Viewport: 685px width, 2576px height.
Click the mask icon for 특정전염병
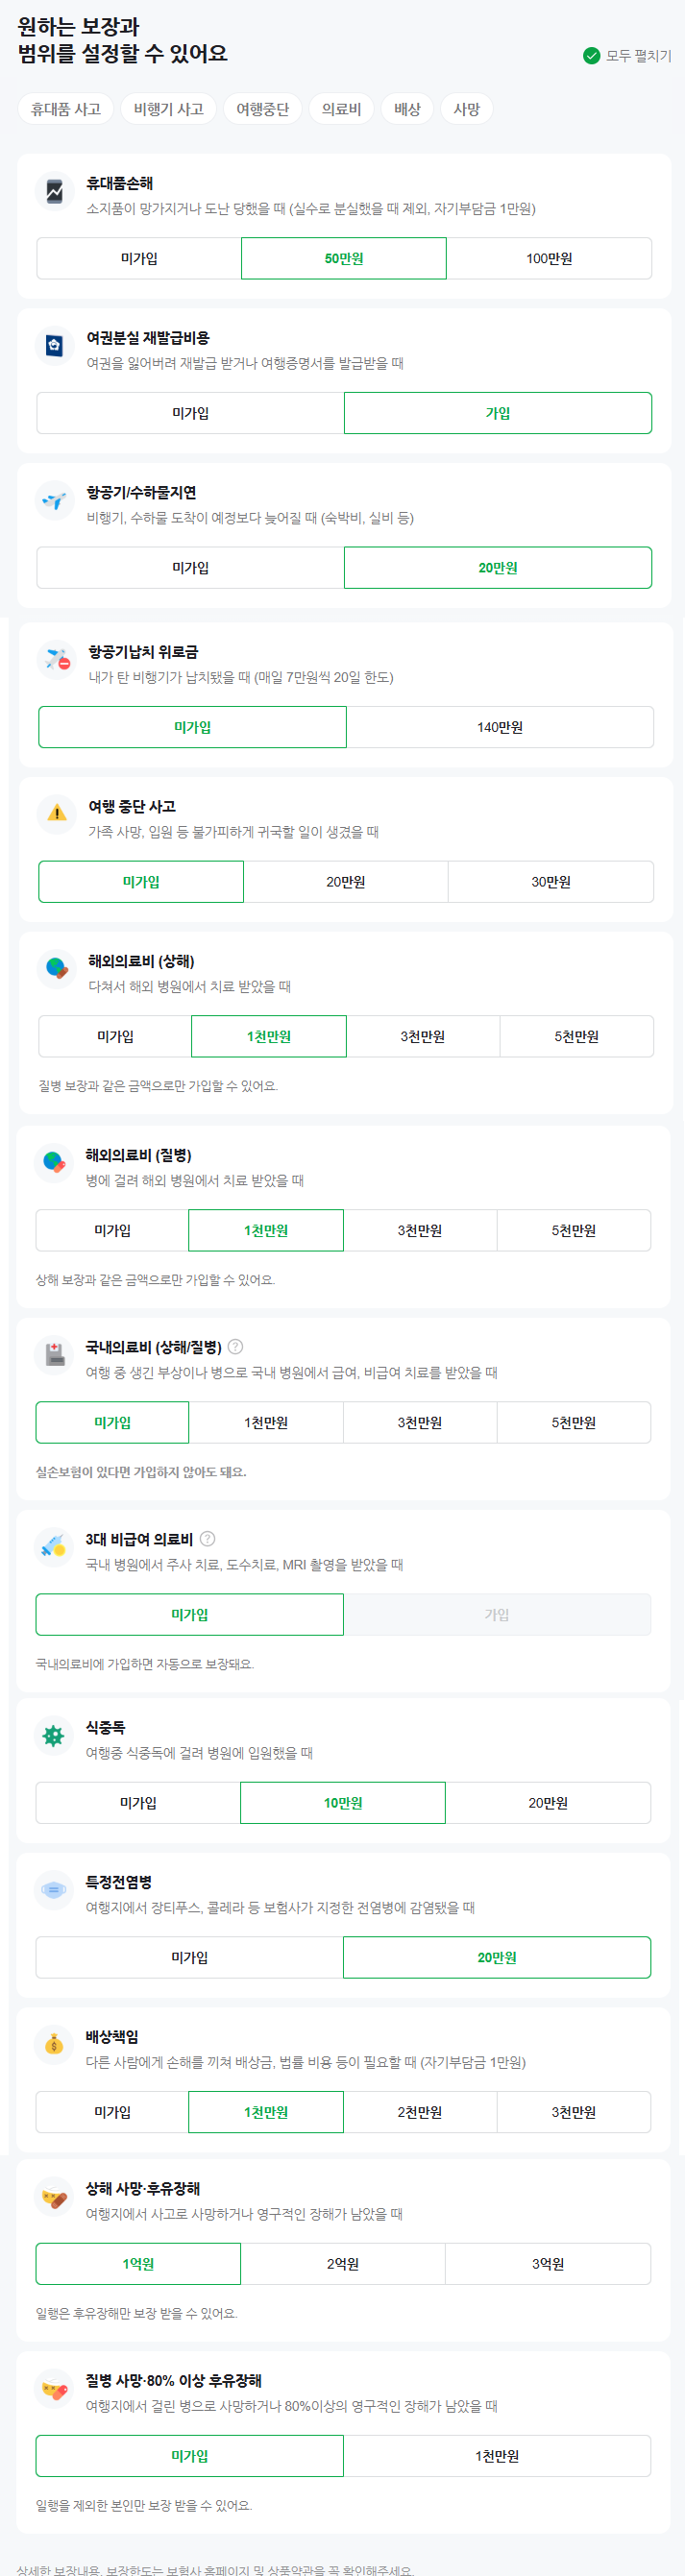[x=53, y=1889]
